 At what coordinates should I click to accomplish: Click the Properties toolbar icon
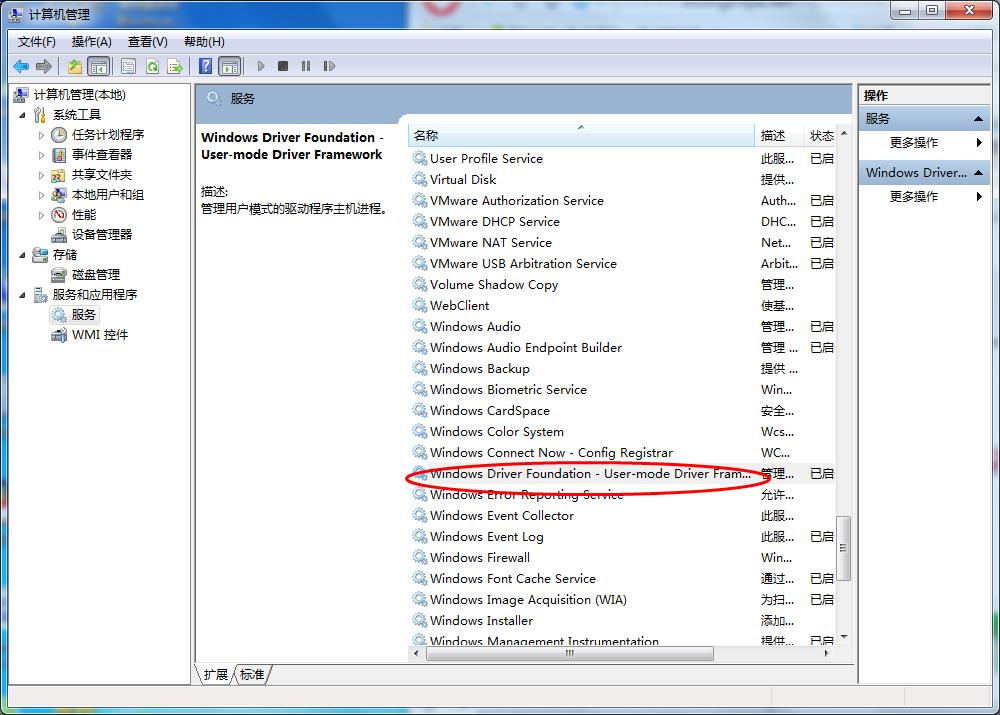(128, 66)
